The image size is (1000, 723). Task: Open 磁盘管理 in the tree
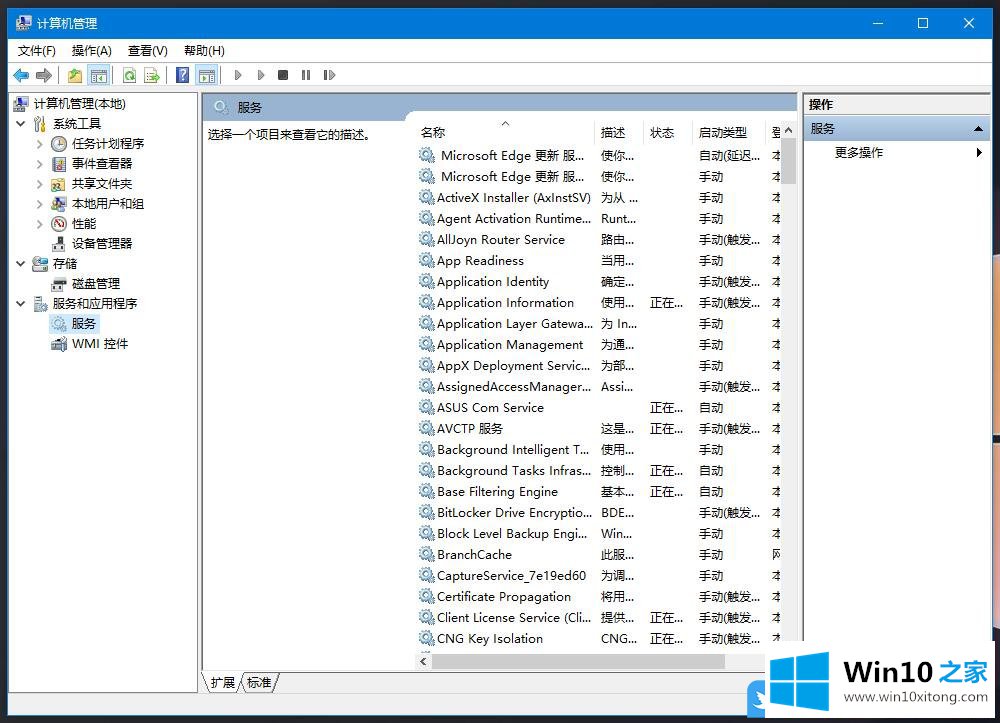coord(96,284)
